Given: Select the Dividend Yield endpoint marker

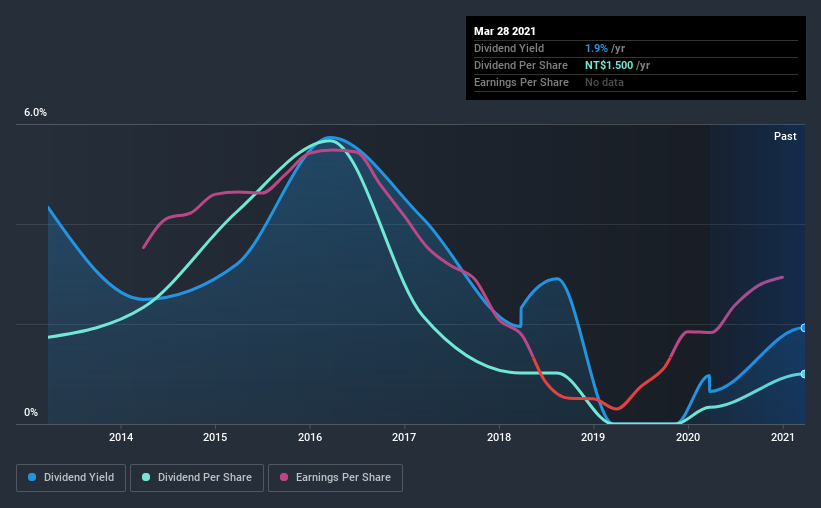Looking at the screenshot, I should pos(804,328).
